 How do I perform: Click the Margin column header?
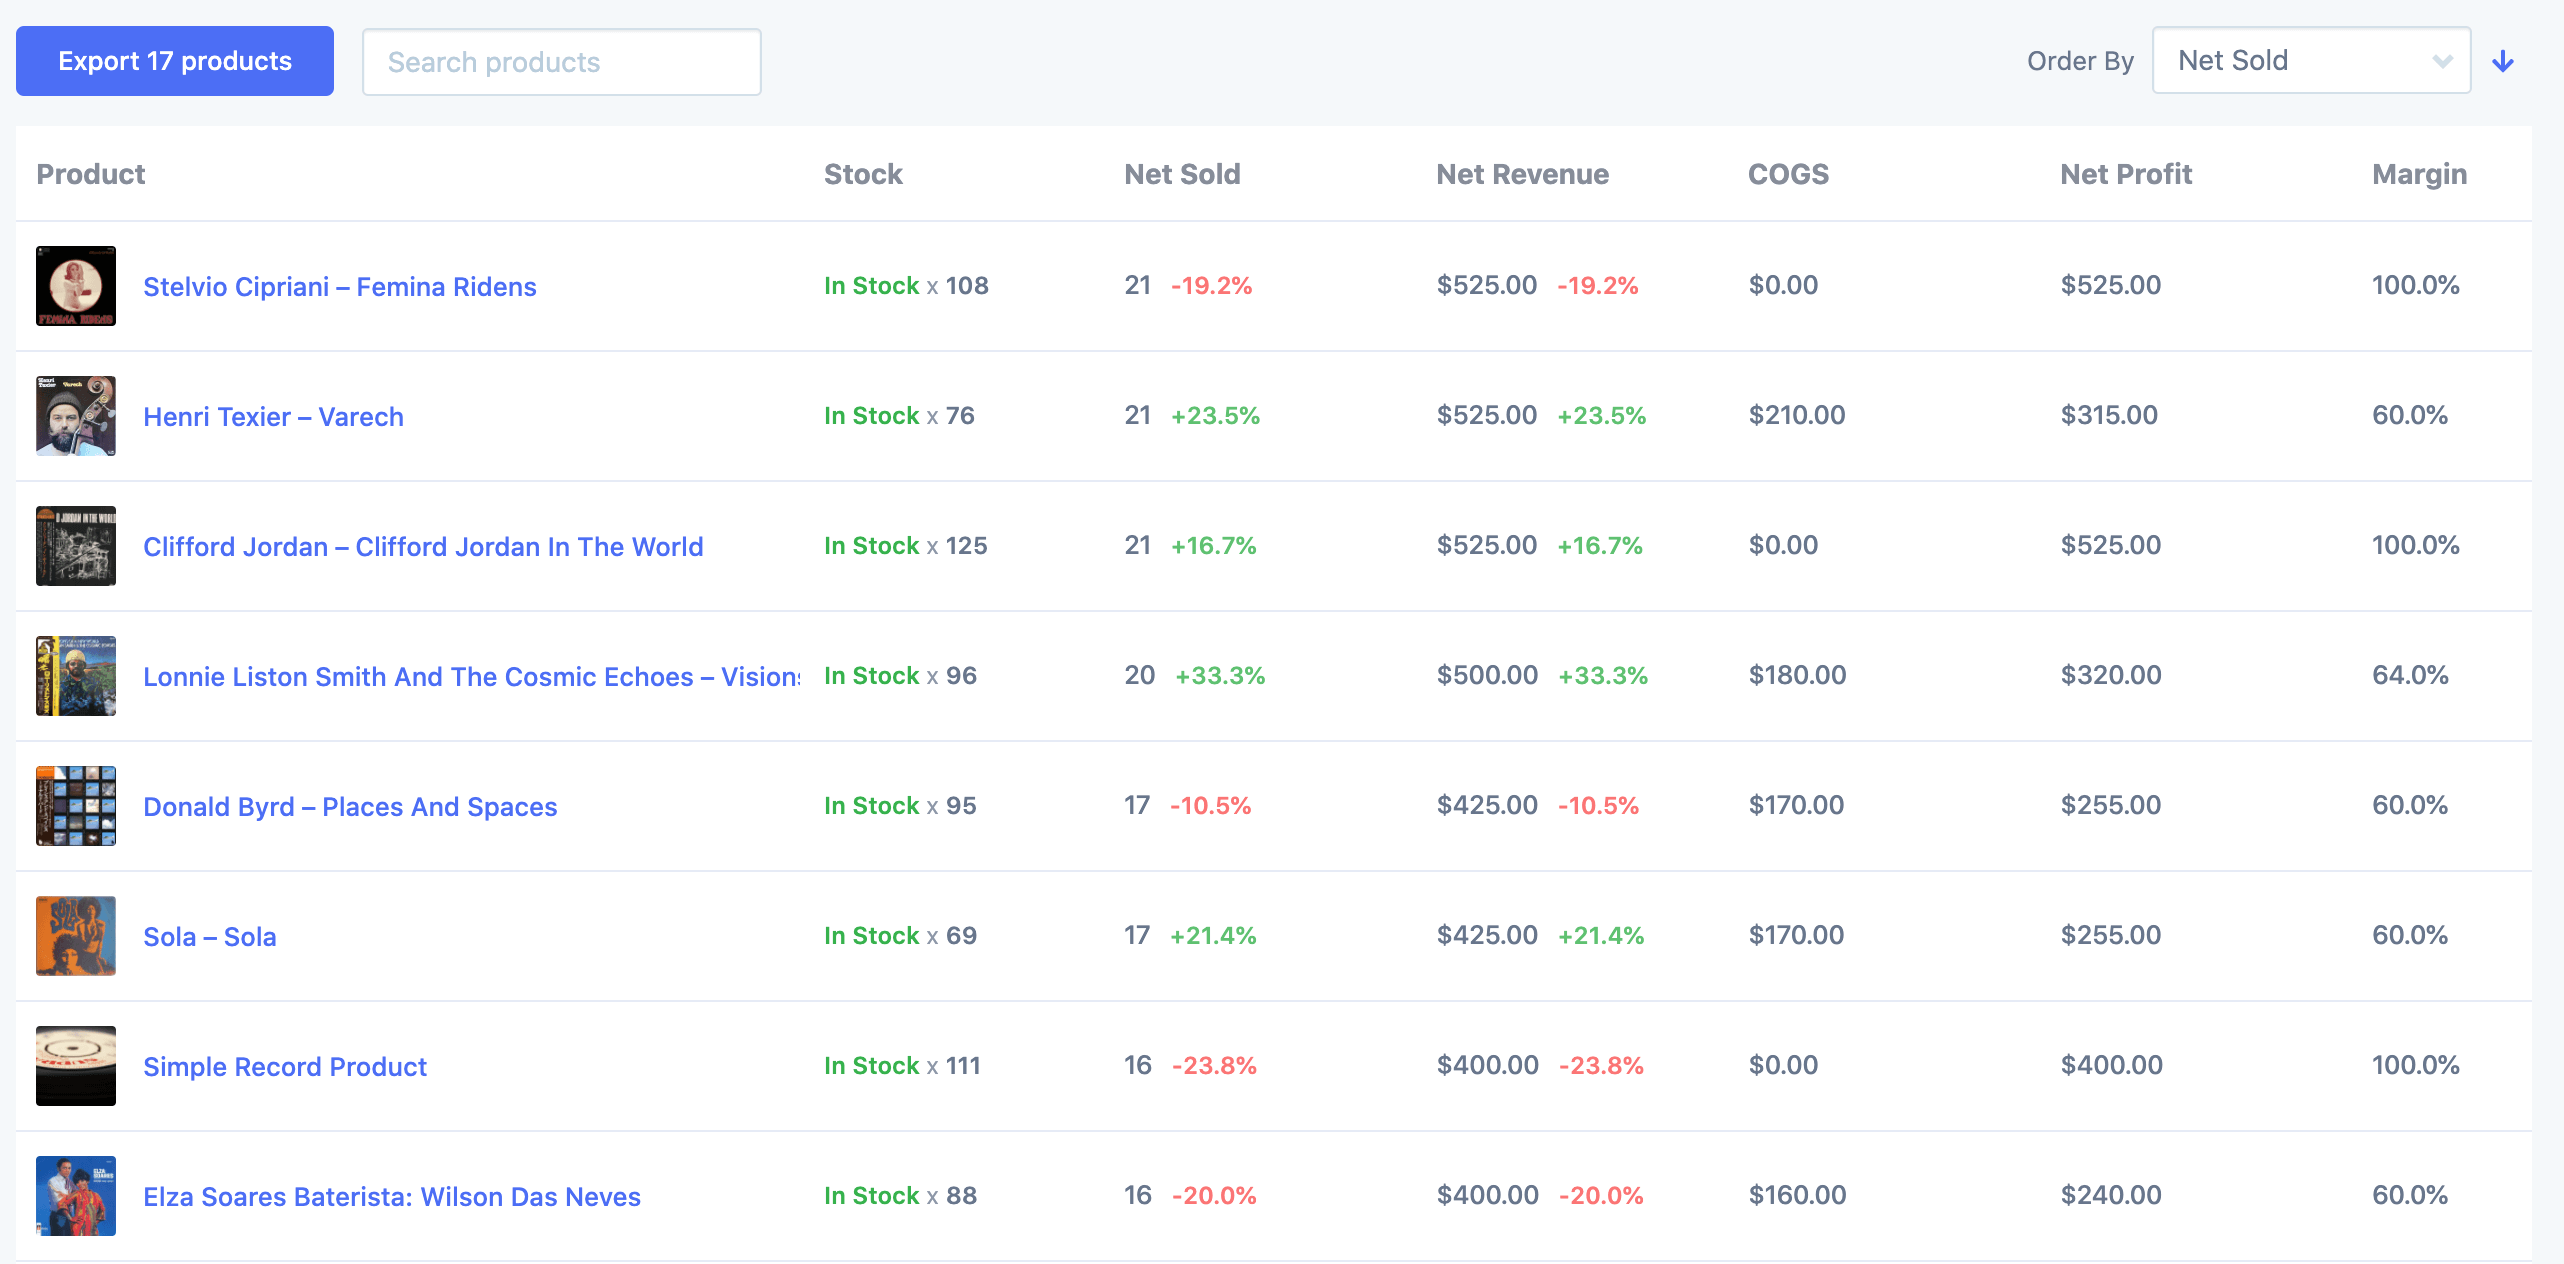[2419, 174]
